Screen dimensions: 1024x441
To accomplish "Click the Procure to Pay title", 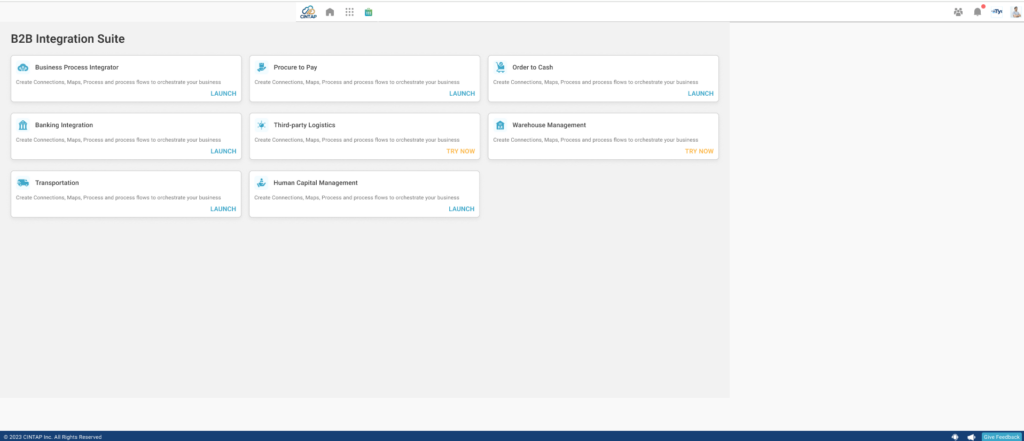I will pyautogui.click(x=295, y=67).
